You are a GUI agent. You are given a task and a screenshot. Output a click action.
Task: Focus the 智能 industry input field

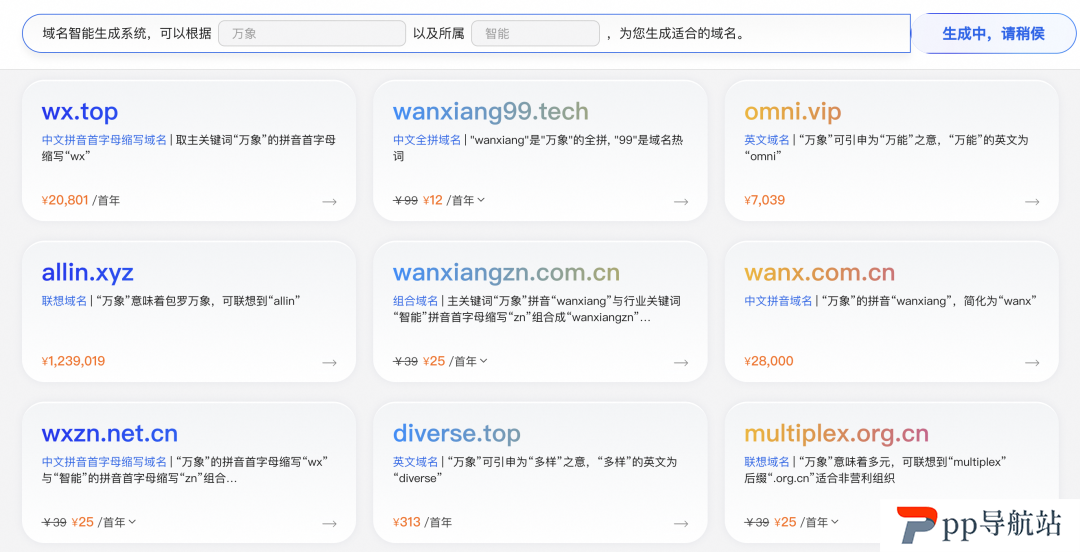[x=535, y=33]
